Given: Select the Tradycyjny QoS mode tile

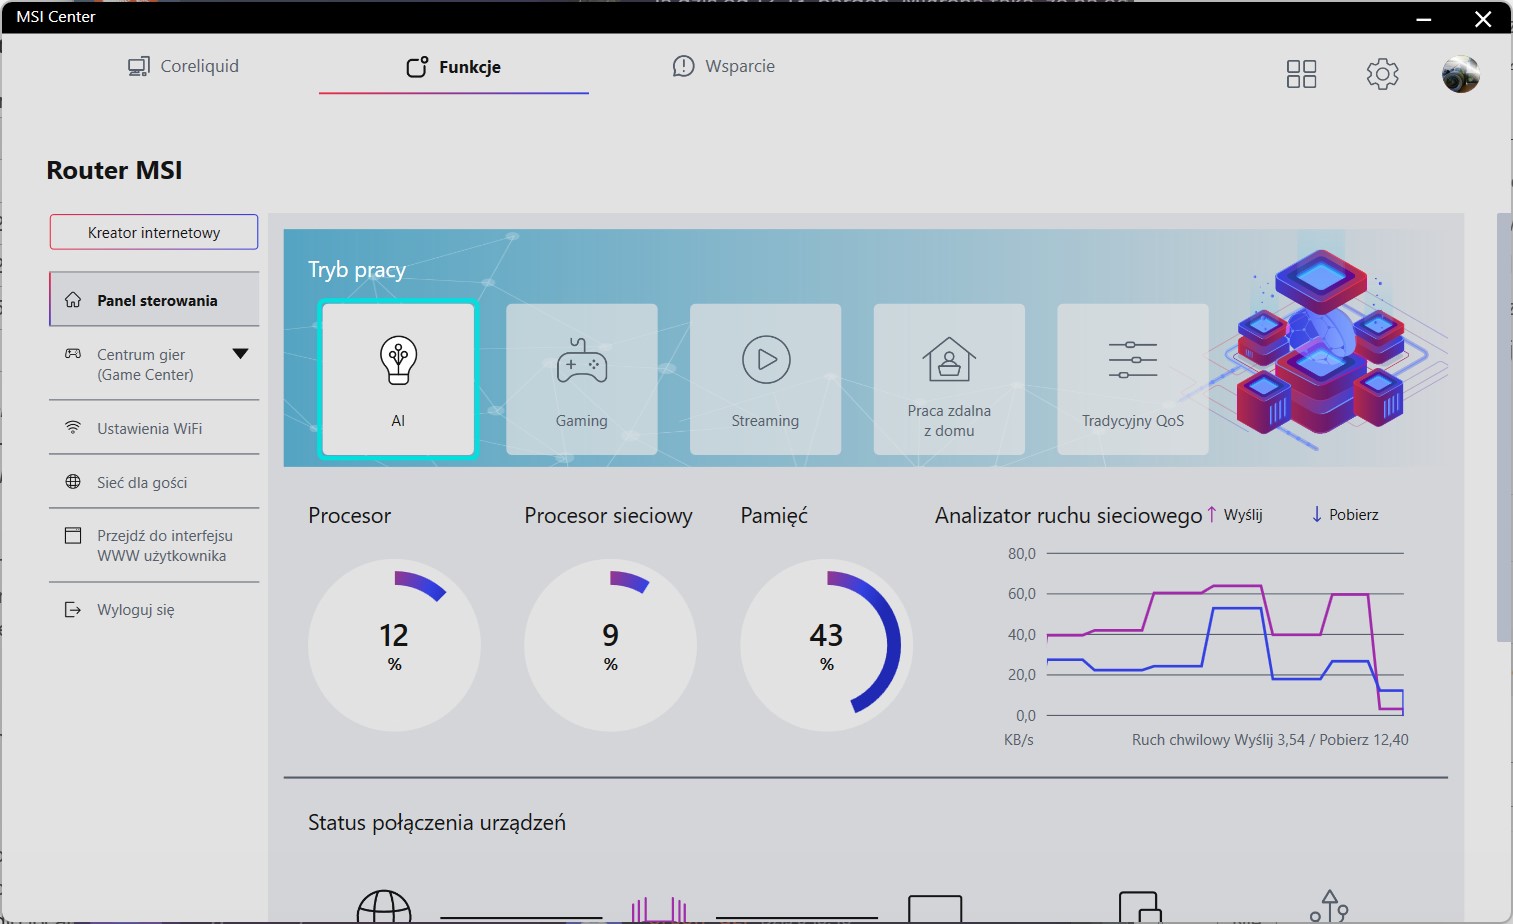Looking at the screenshot, I should [1132, 379].
